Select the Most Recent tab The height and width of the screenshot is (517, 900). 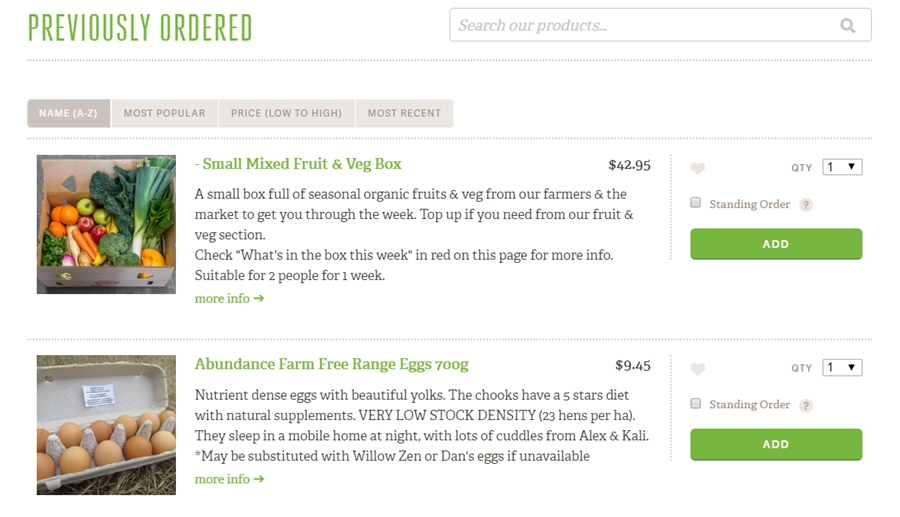pos(404,113)
